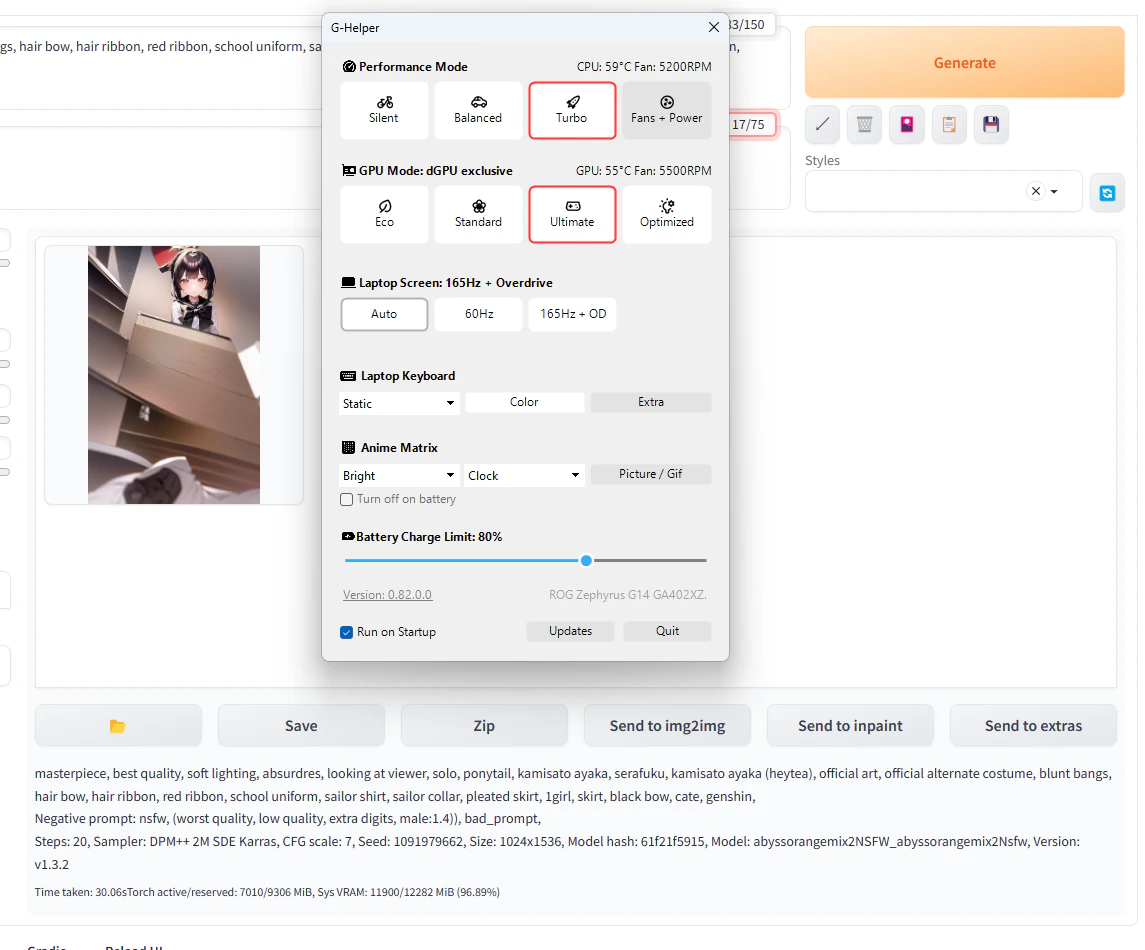Open the Bright Anime Matrix dropdown

click(x=399, y=475)
